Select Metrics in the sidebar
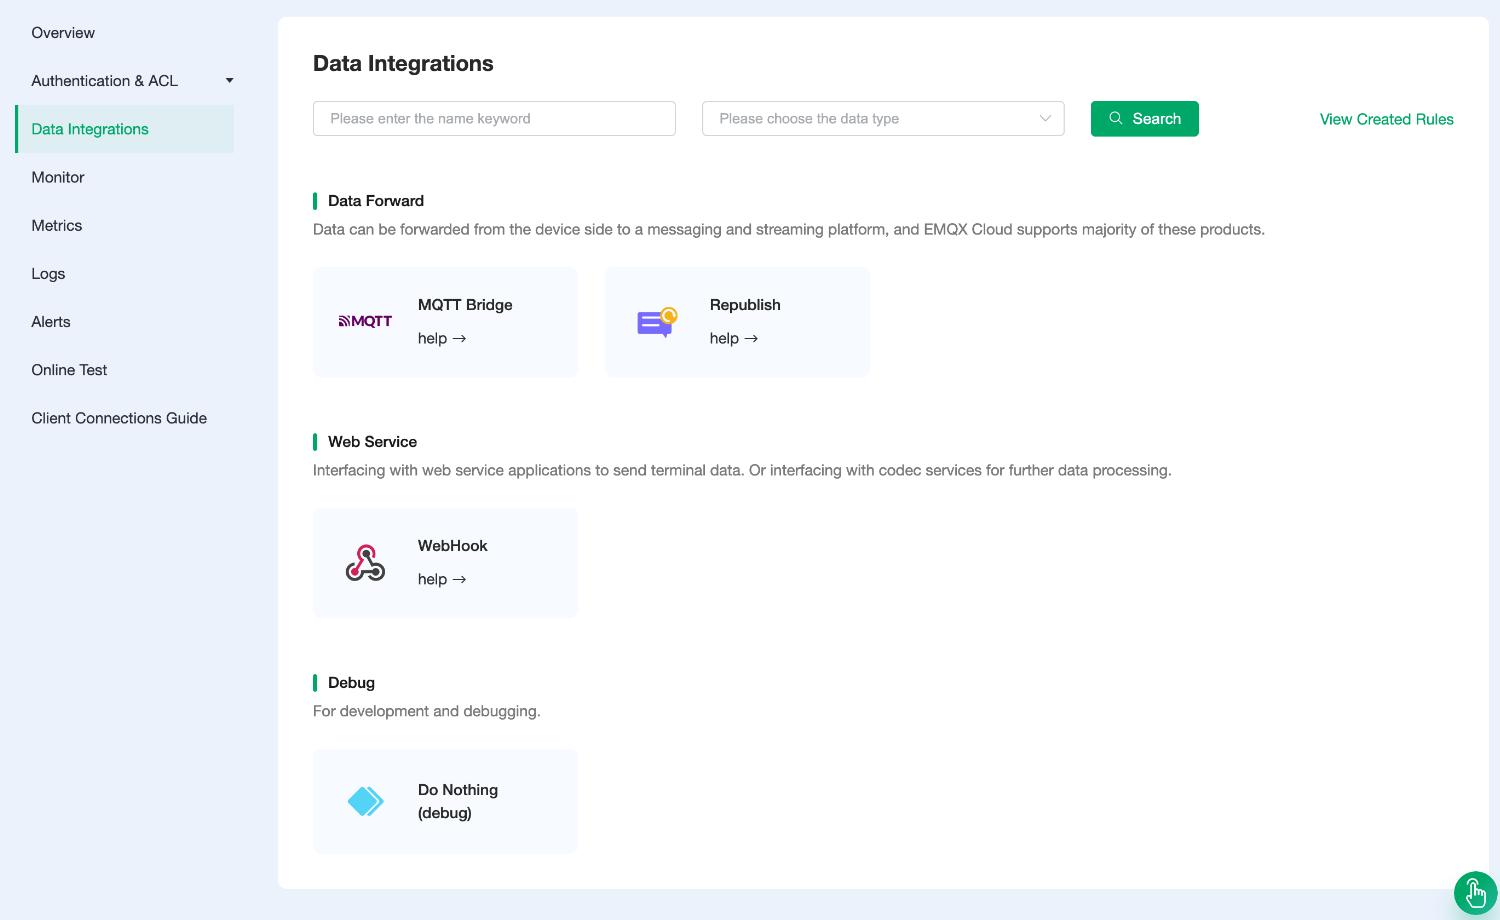 click(x=57, y=225)
